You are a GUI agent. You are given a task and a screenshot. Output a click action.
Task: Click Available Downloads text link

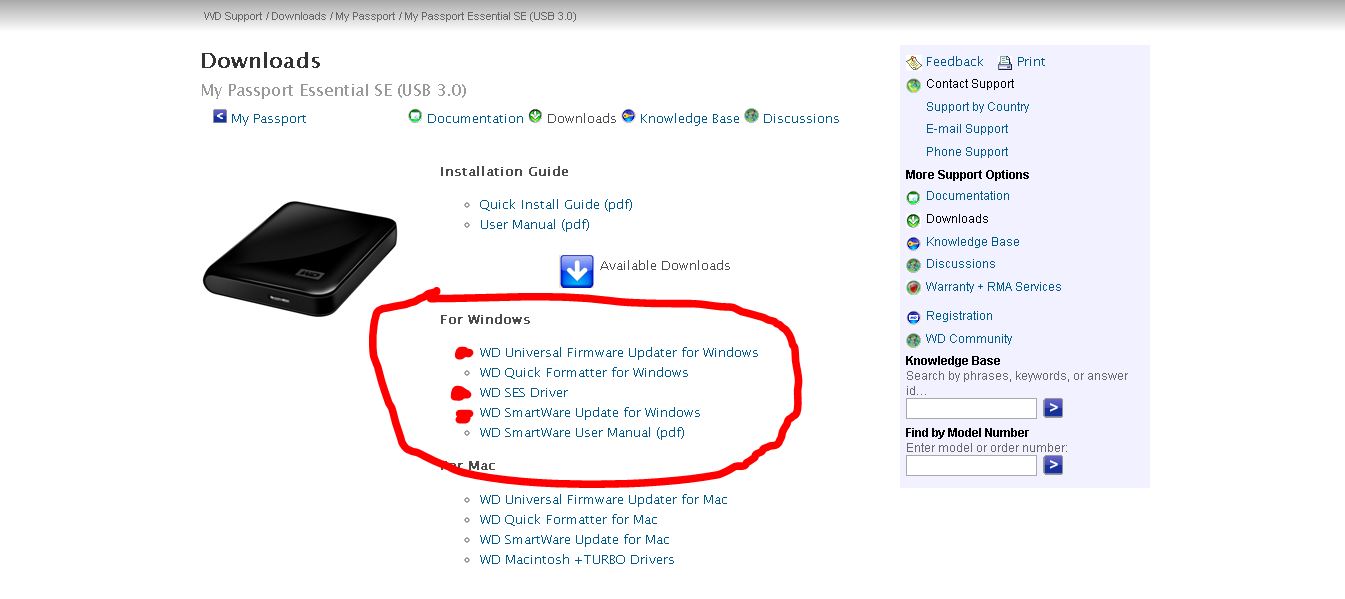(x=665, y=265)
